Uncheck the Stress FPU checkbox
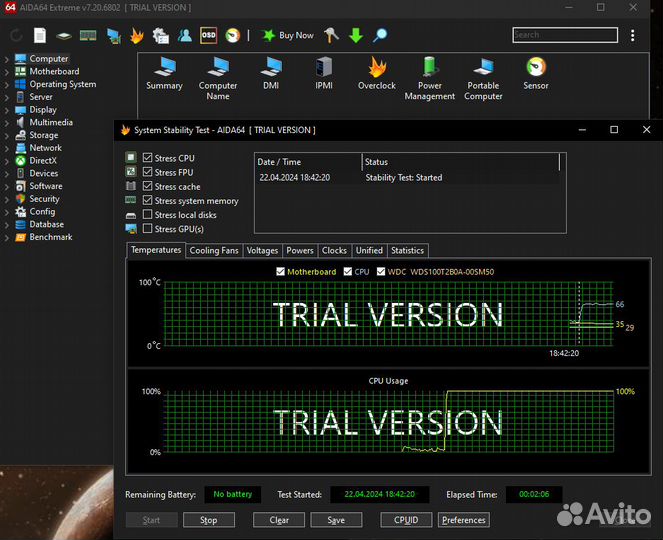663x540 pixels. point(147,172)
